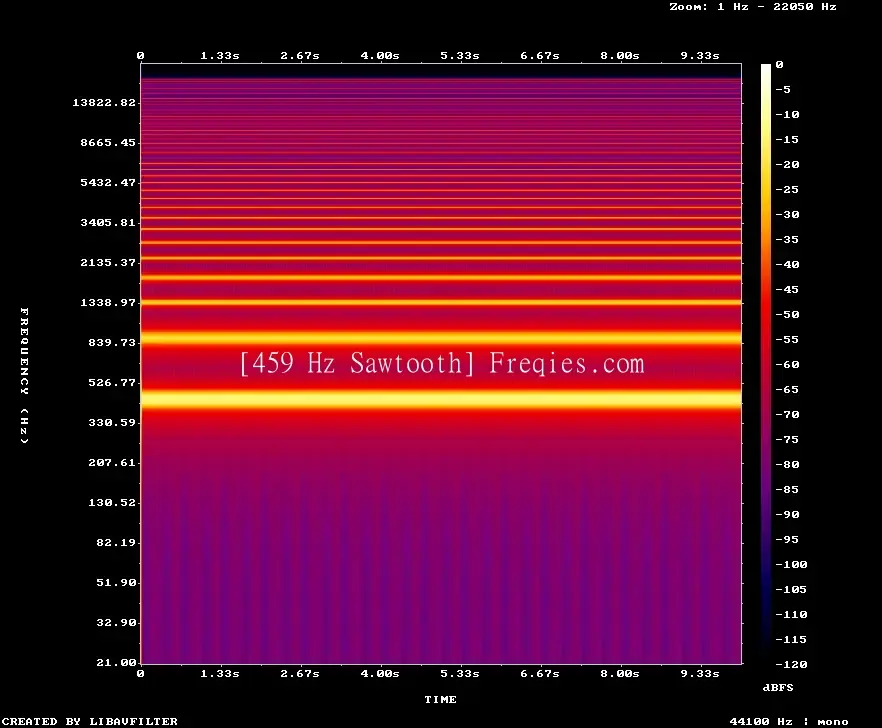Click the 21.00 frequency axis label
882x728 pixels.
(x=116, y=662)
